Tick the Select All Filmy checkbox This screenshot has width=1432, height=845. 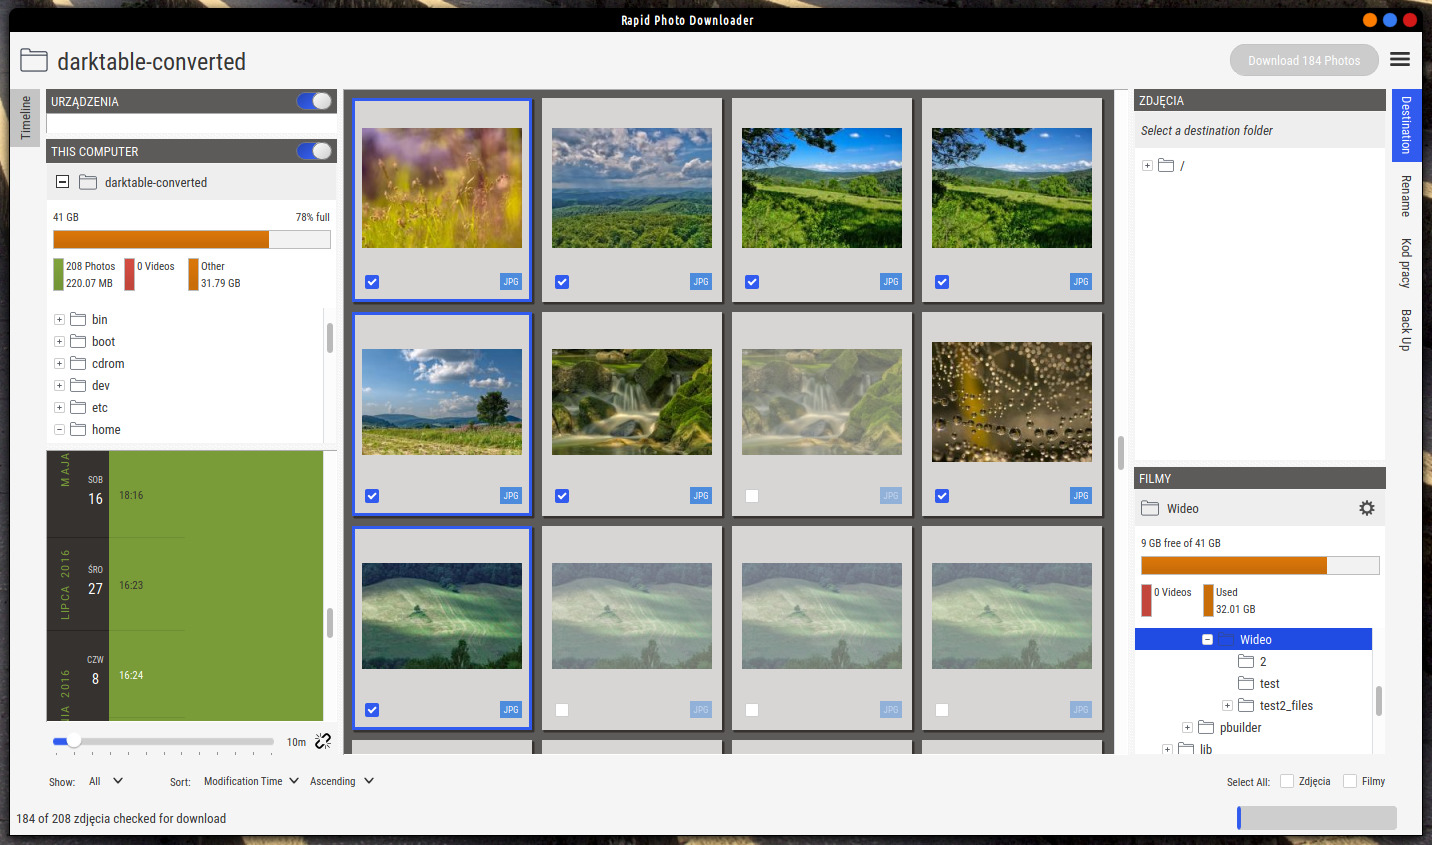click(x=1350, y=781)
